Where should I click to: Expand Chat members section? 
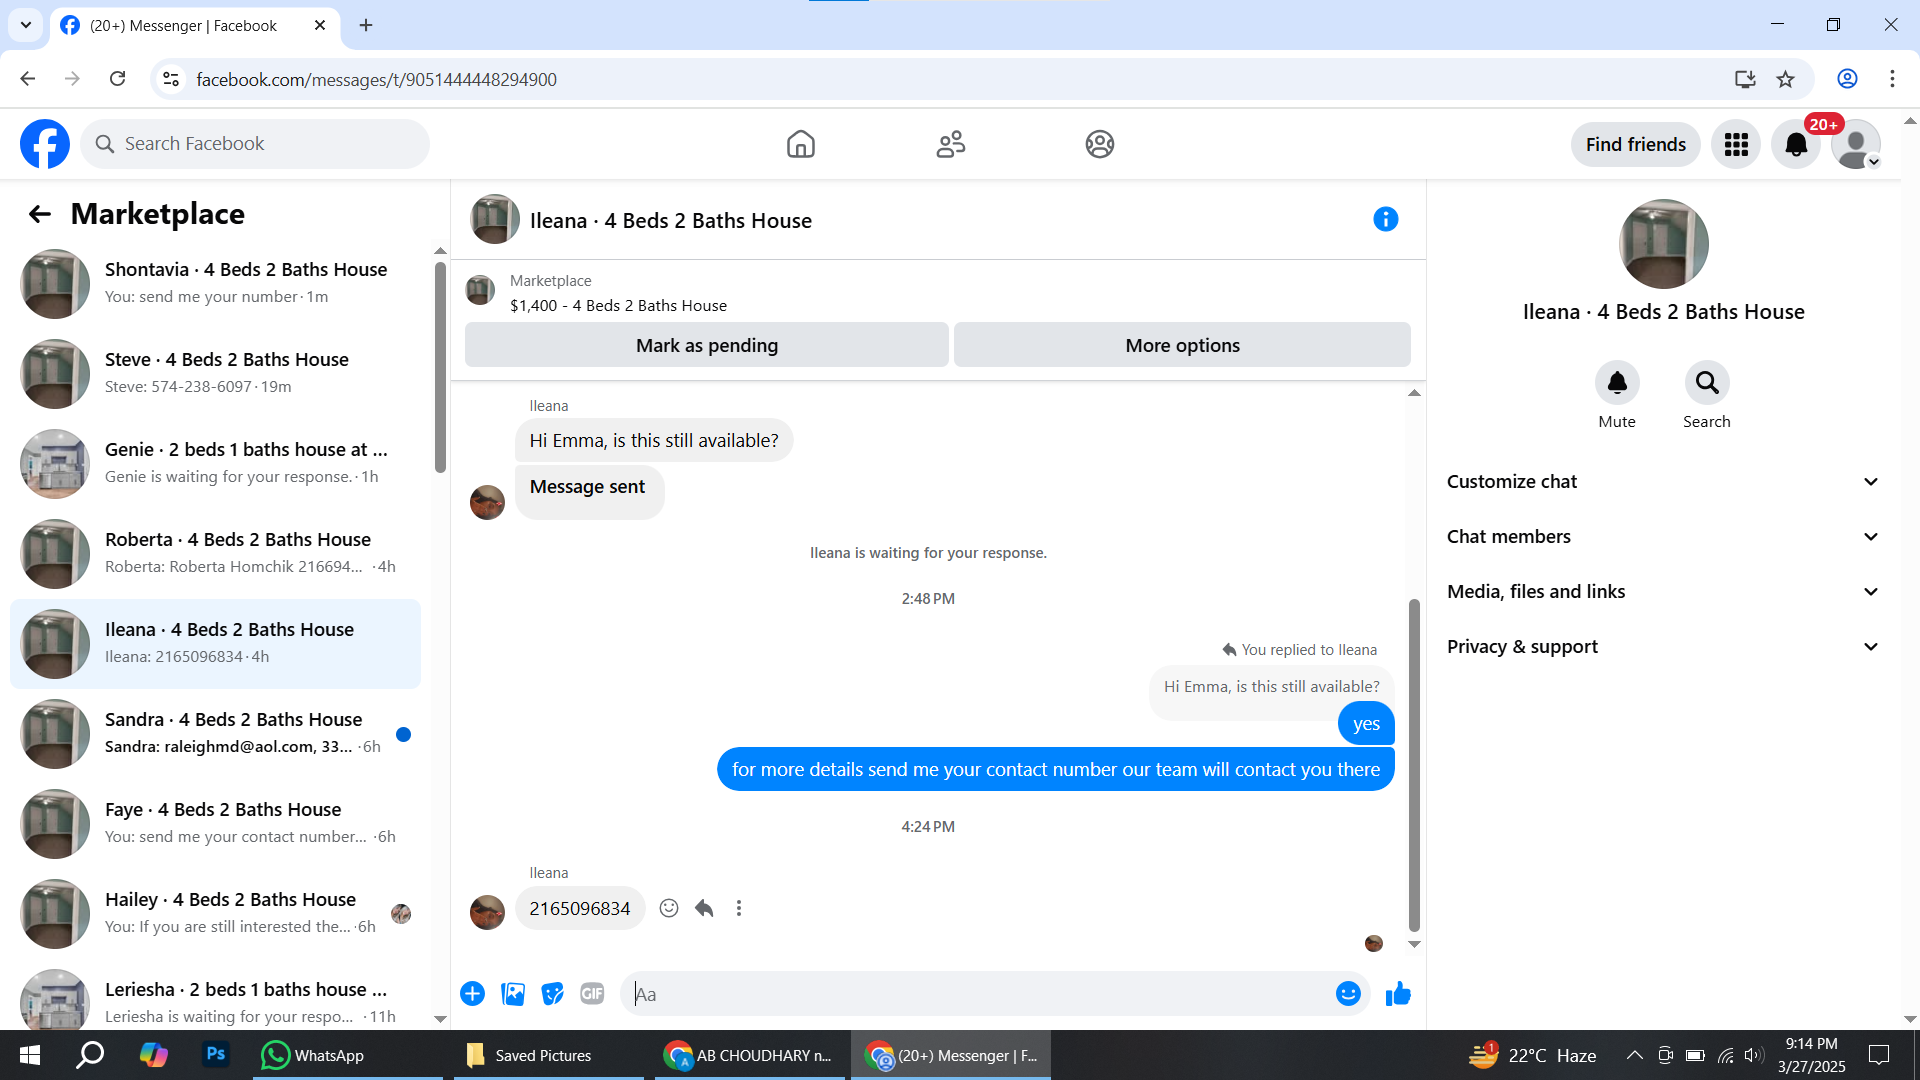coord(1663,536)
